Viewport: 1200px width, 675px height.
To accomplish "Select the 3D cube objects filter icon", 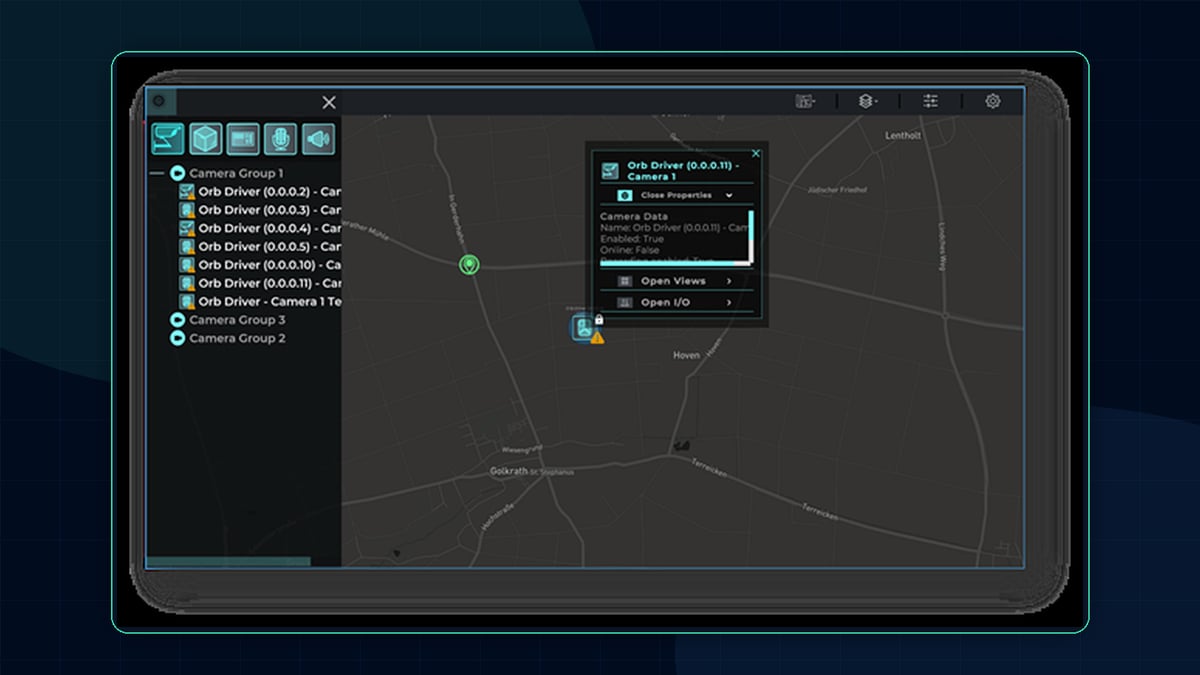I will tap(206, 139).
